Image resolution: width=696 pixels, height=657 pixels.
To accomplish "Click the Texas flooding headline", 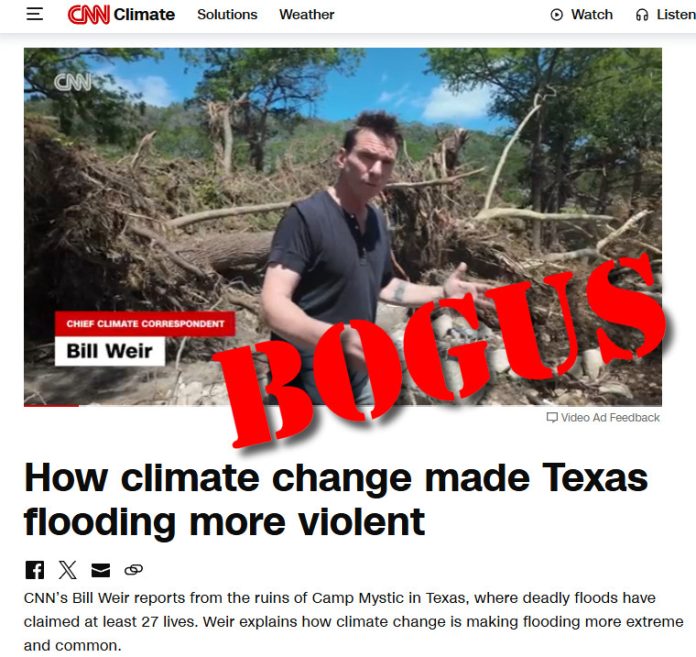I will coord(336,500).
